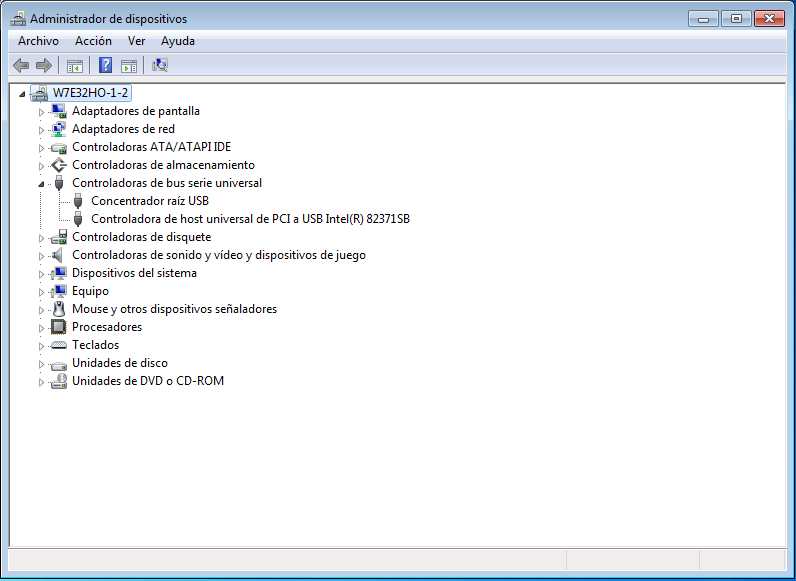This screenshot has height=581, width=796.
Task: Open the Ver menu
Action: [136, 41]
